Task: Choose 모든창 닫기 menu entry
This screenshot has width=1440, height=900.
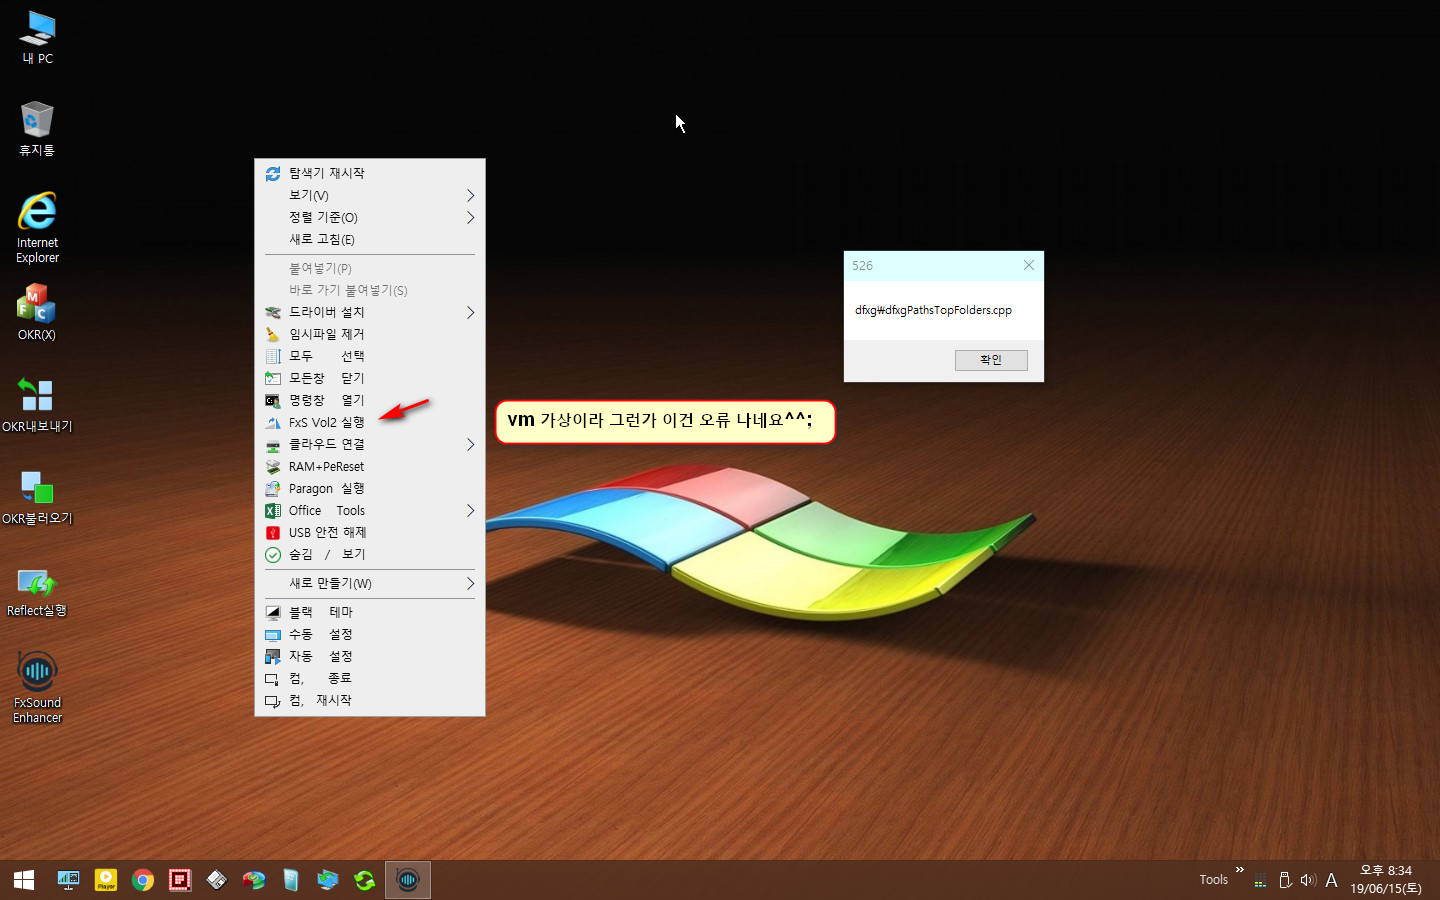Action: [x=370, y=378]
